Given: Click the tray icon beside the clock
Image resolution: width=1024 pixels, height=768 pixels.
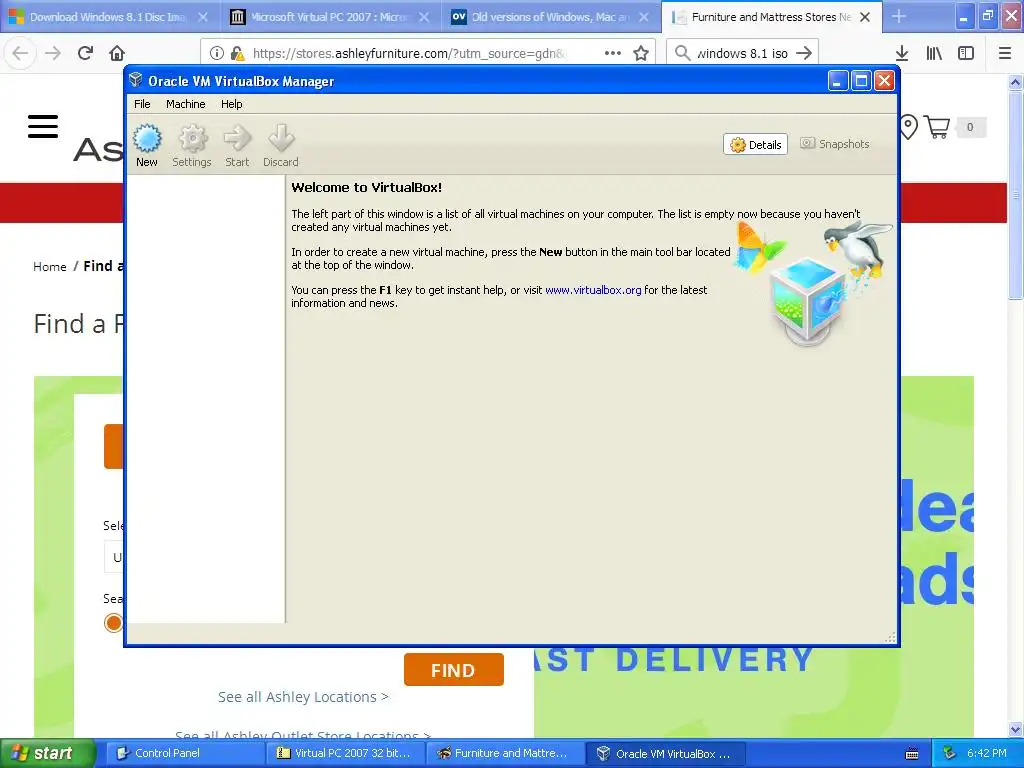Looking at the screenshot, I should (949, 754).
